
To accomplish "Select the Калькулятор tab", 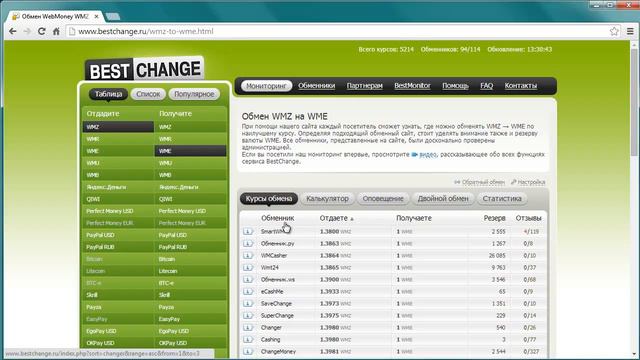I will pyautogui.click(x=327, y=199).
